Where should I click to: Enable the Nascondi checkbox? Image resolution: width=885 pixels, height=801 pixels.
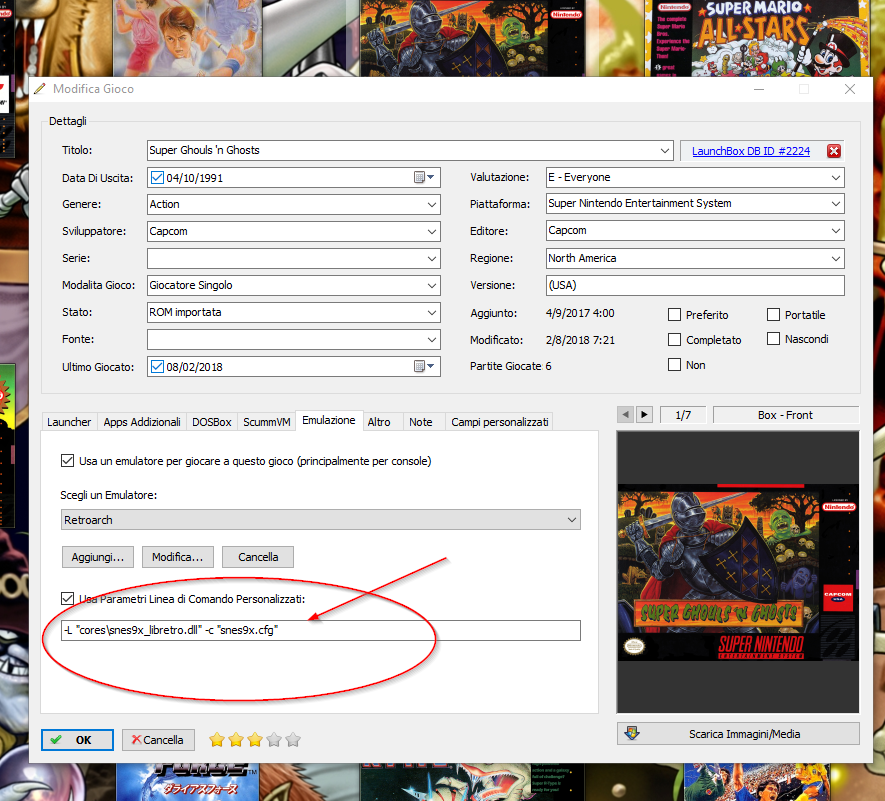(773, 339)
